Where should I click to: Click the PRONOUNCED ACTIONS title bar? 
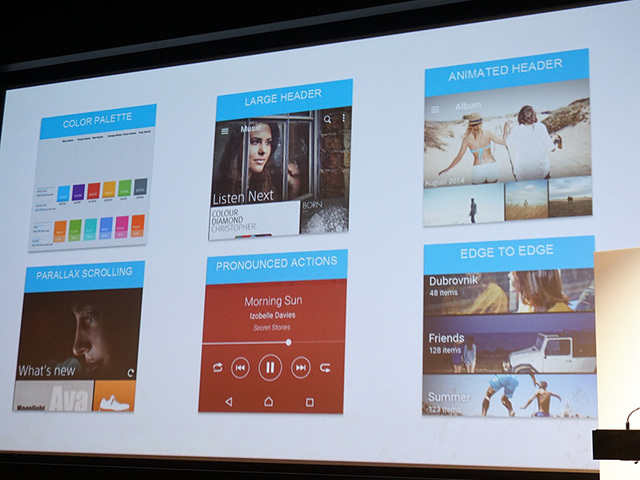[277, 265]
